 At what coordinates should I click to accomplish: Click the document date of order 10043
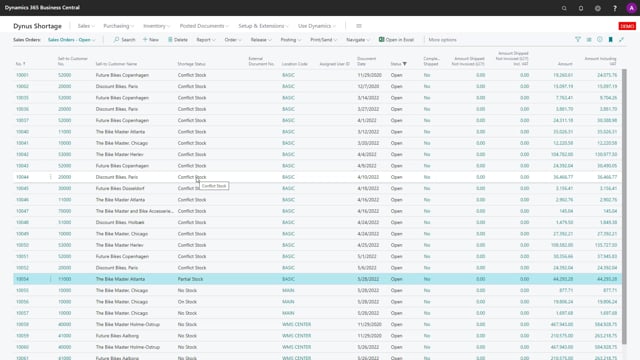[x=368, y=166]
